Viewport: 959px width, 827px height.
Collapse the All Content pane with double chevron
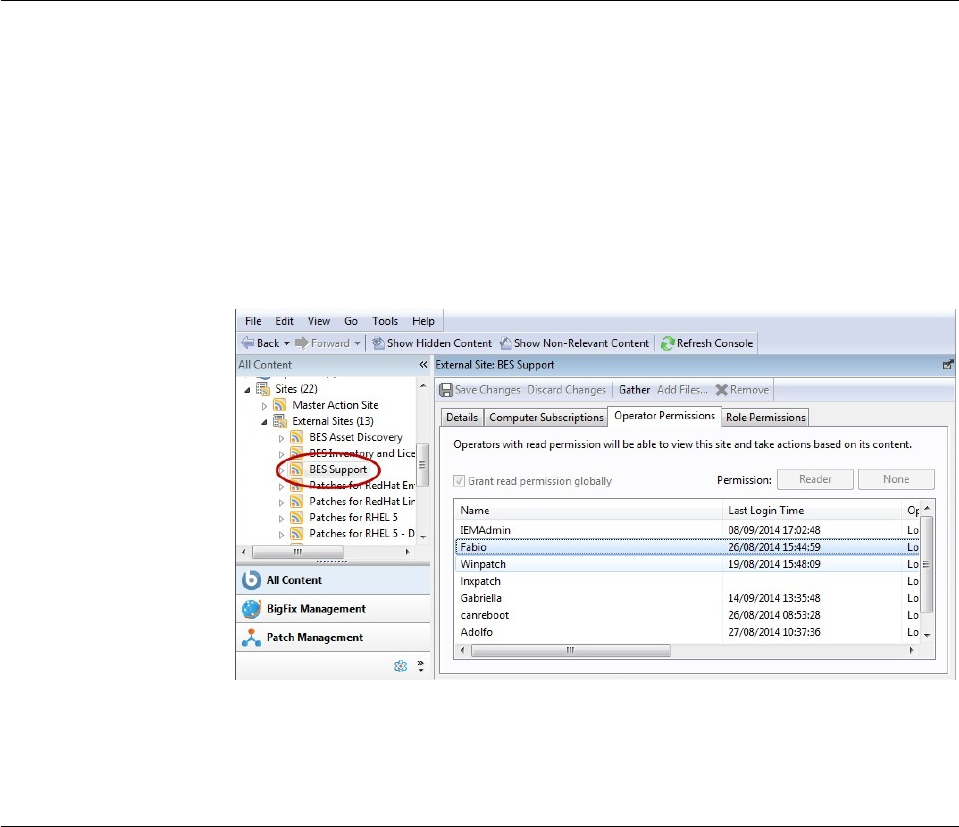[x=423, y=365]
